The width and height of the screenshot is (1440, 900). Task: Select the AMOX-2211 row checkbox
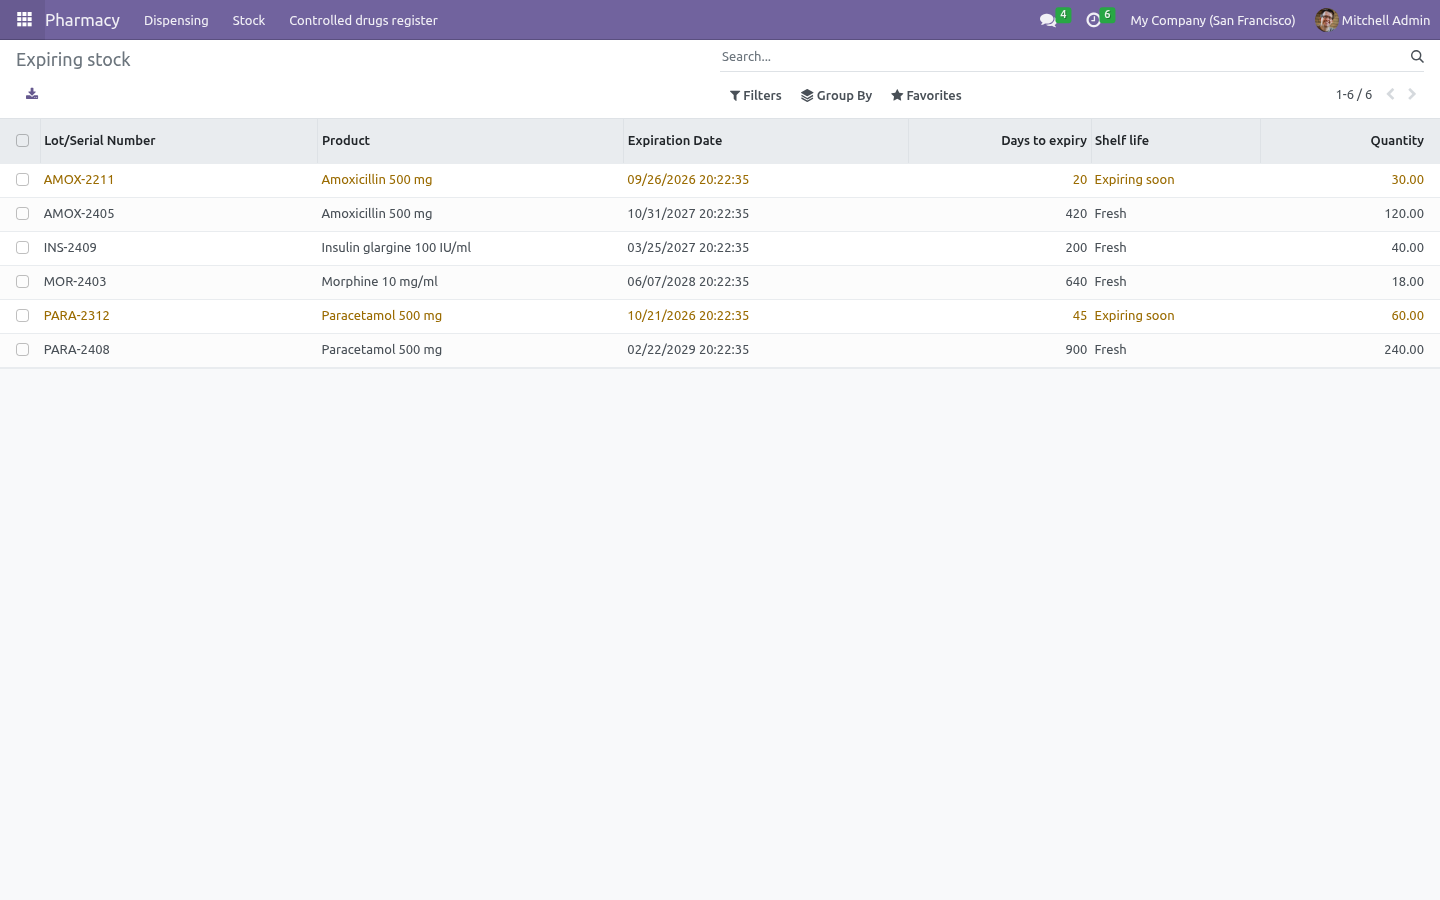22,180
